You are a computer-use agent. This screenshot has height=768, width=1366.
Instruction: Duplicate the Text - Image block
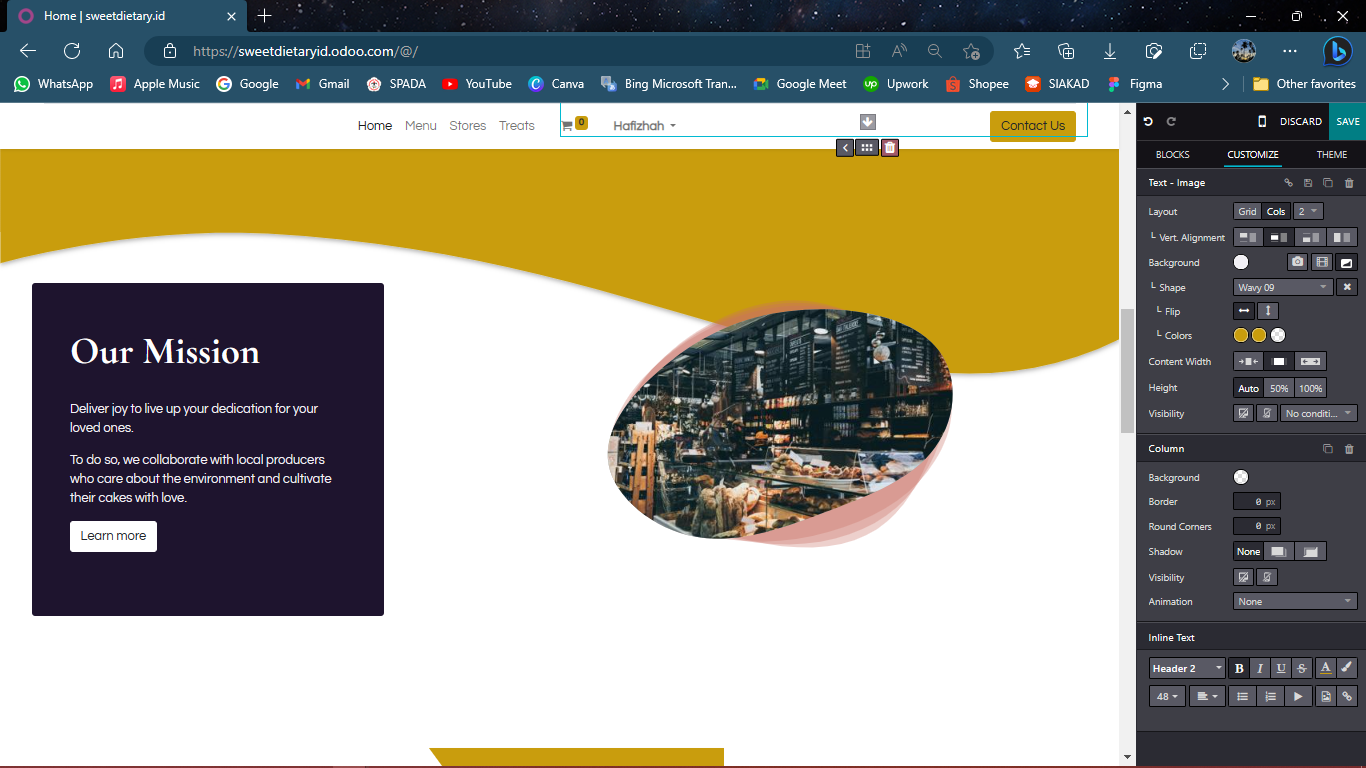[1328, 183]
